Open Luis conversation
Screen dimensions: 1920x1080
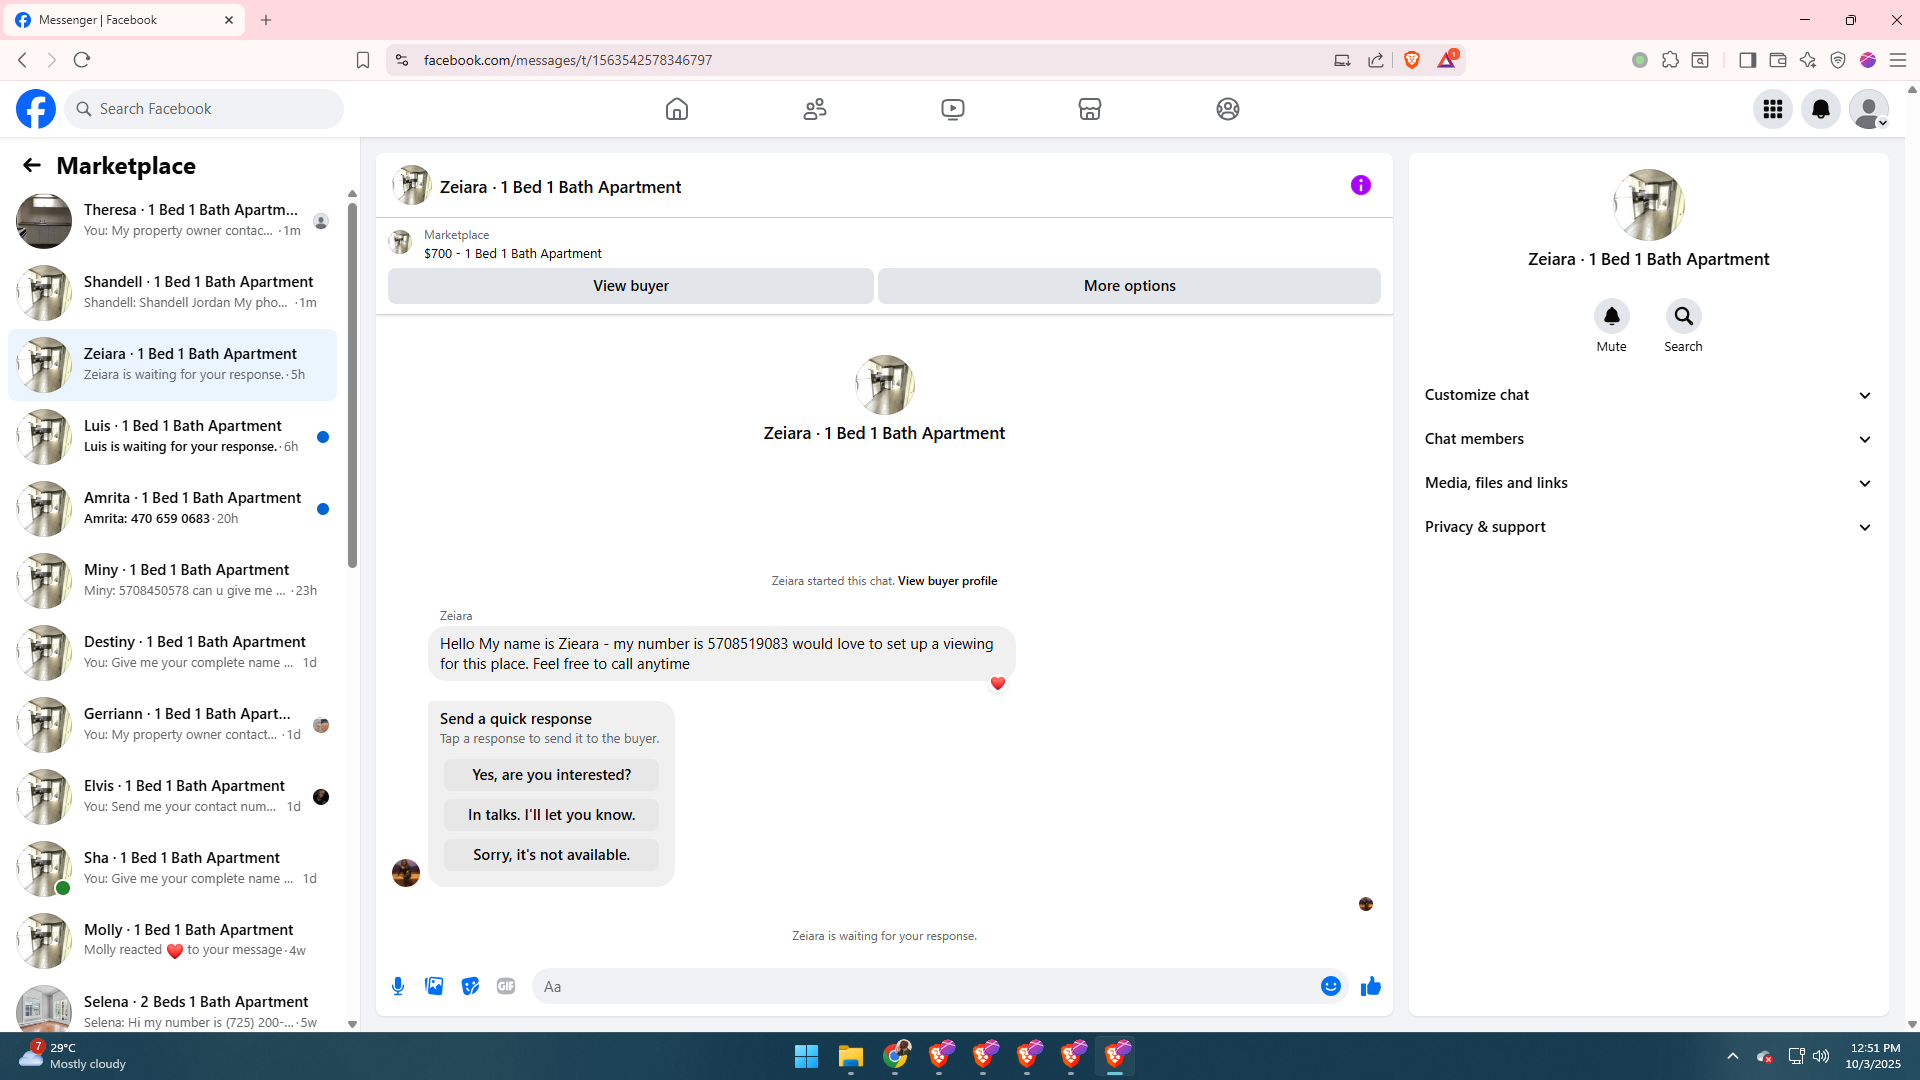(x=172, y=437)
